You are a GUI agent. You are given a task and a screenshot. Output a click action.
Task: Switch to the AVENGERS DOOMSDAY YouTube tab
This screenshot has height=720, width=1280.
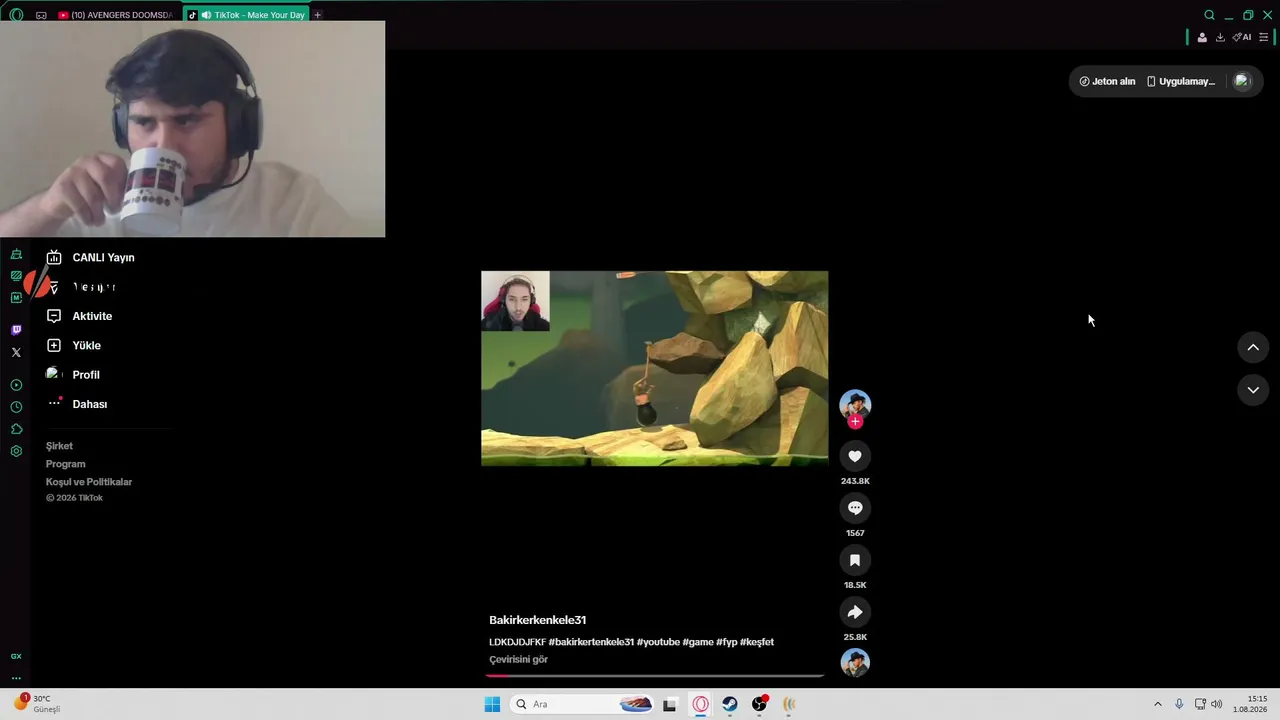116,15
